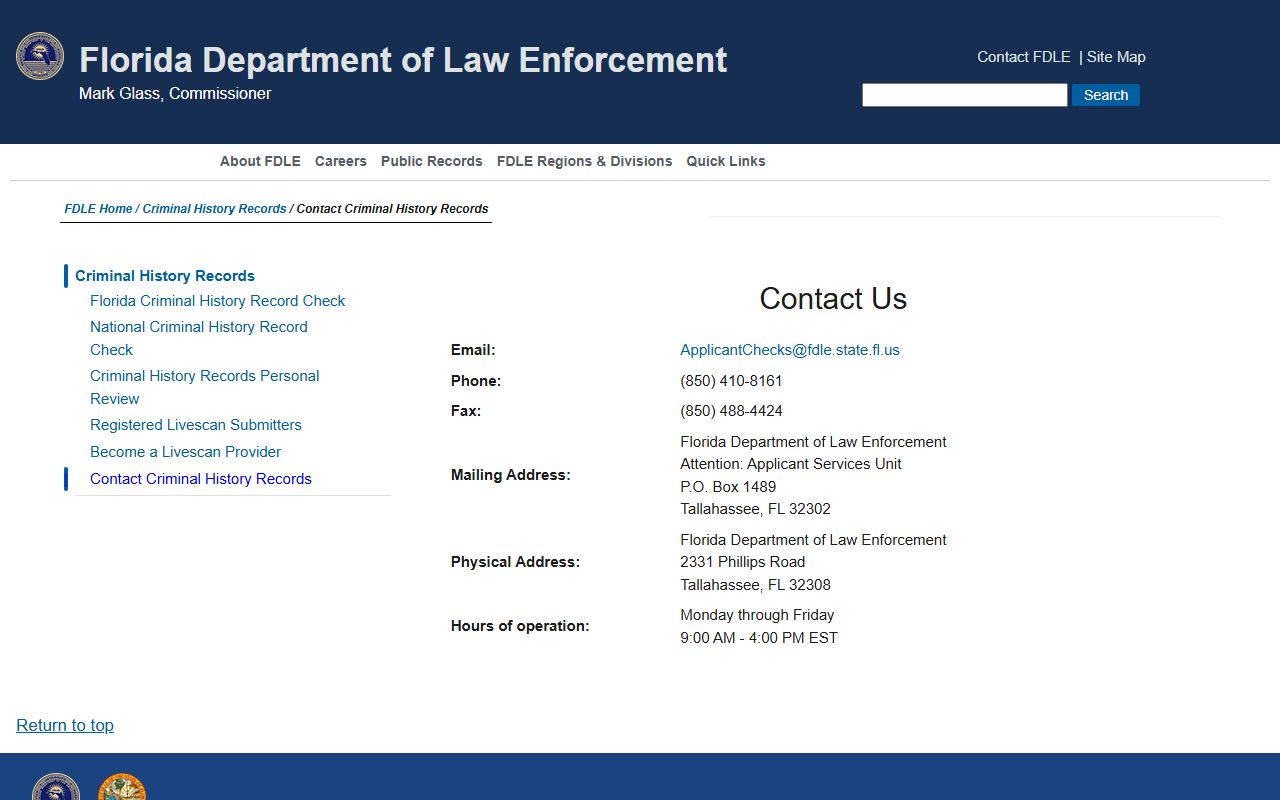This screenshot has width=1280, height=800.
Task: Click the Search button
Action: [x=1106, y=95]
